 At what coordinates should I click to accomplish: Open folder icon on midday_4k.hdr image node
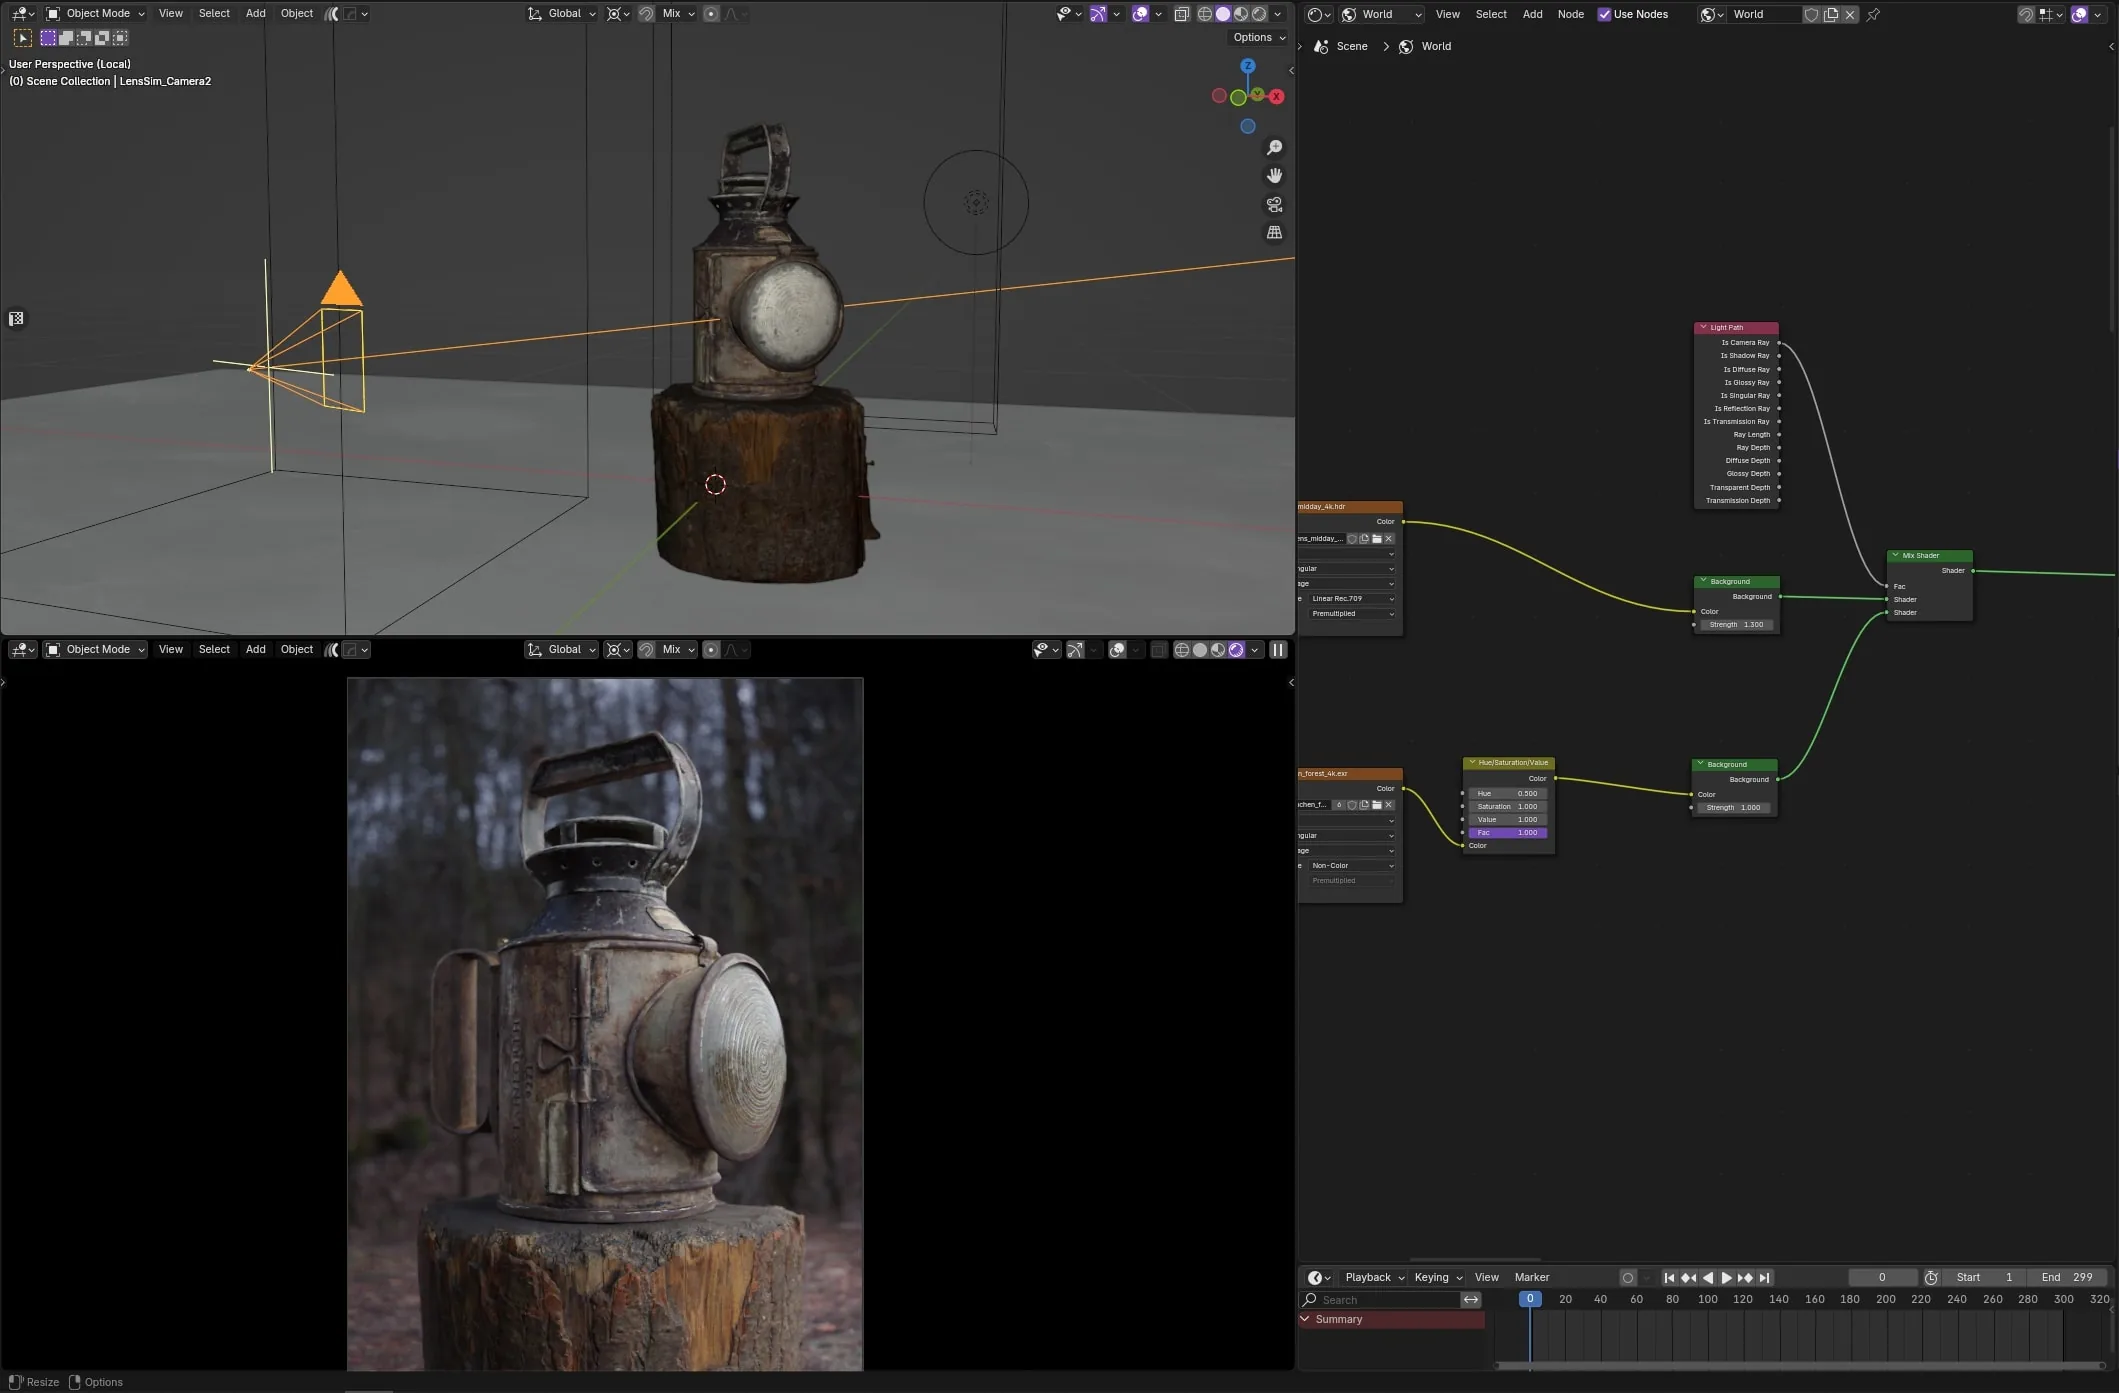click(1376, 539)
